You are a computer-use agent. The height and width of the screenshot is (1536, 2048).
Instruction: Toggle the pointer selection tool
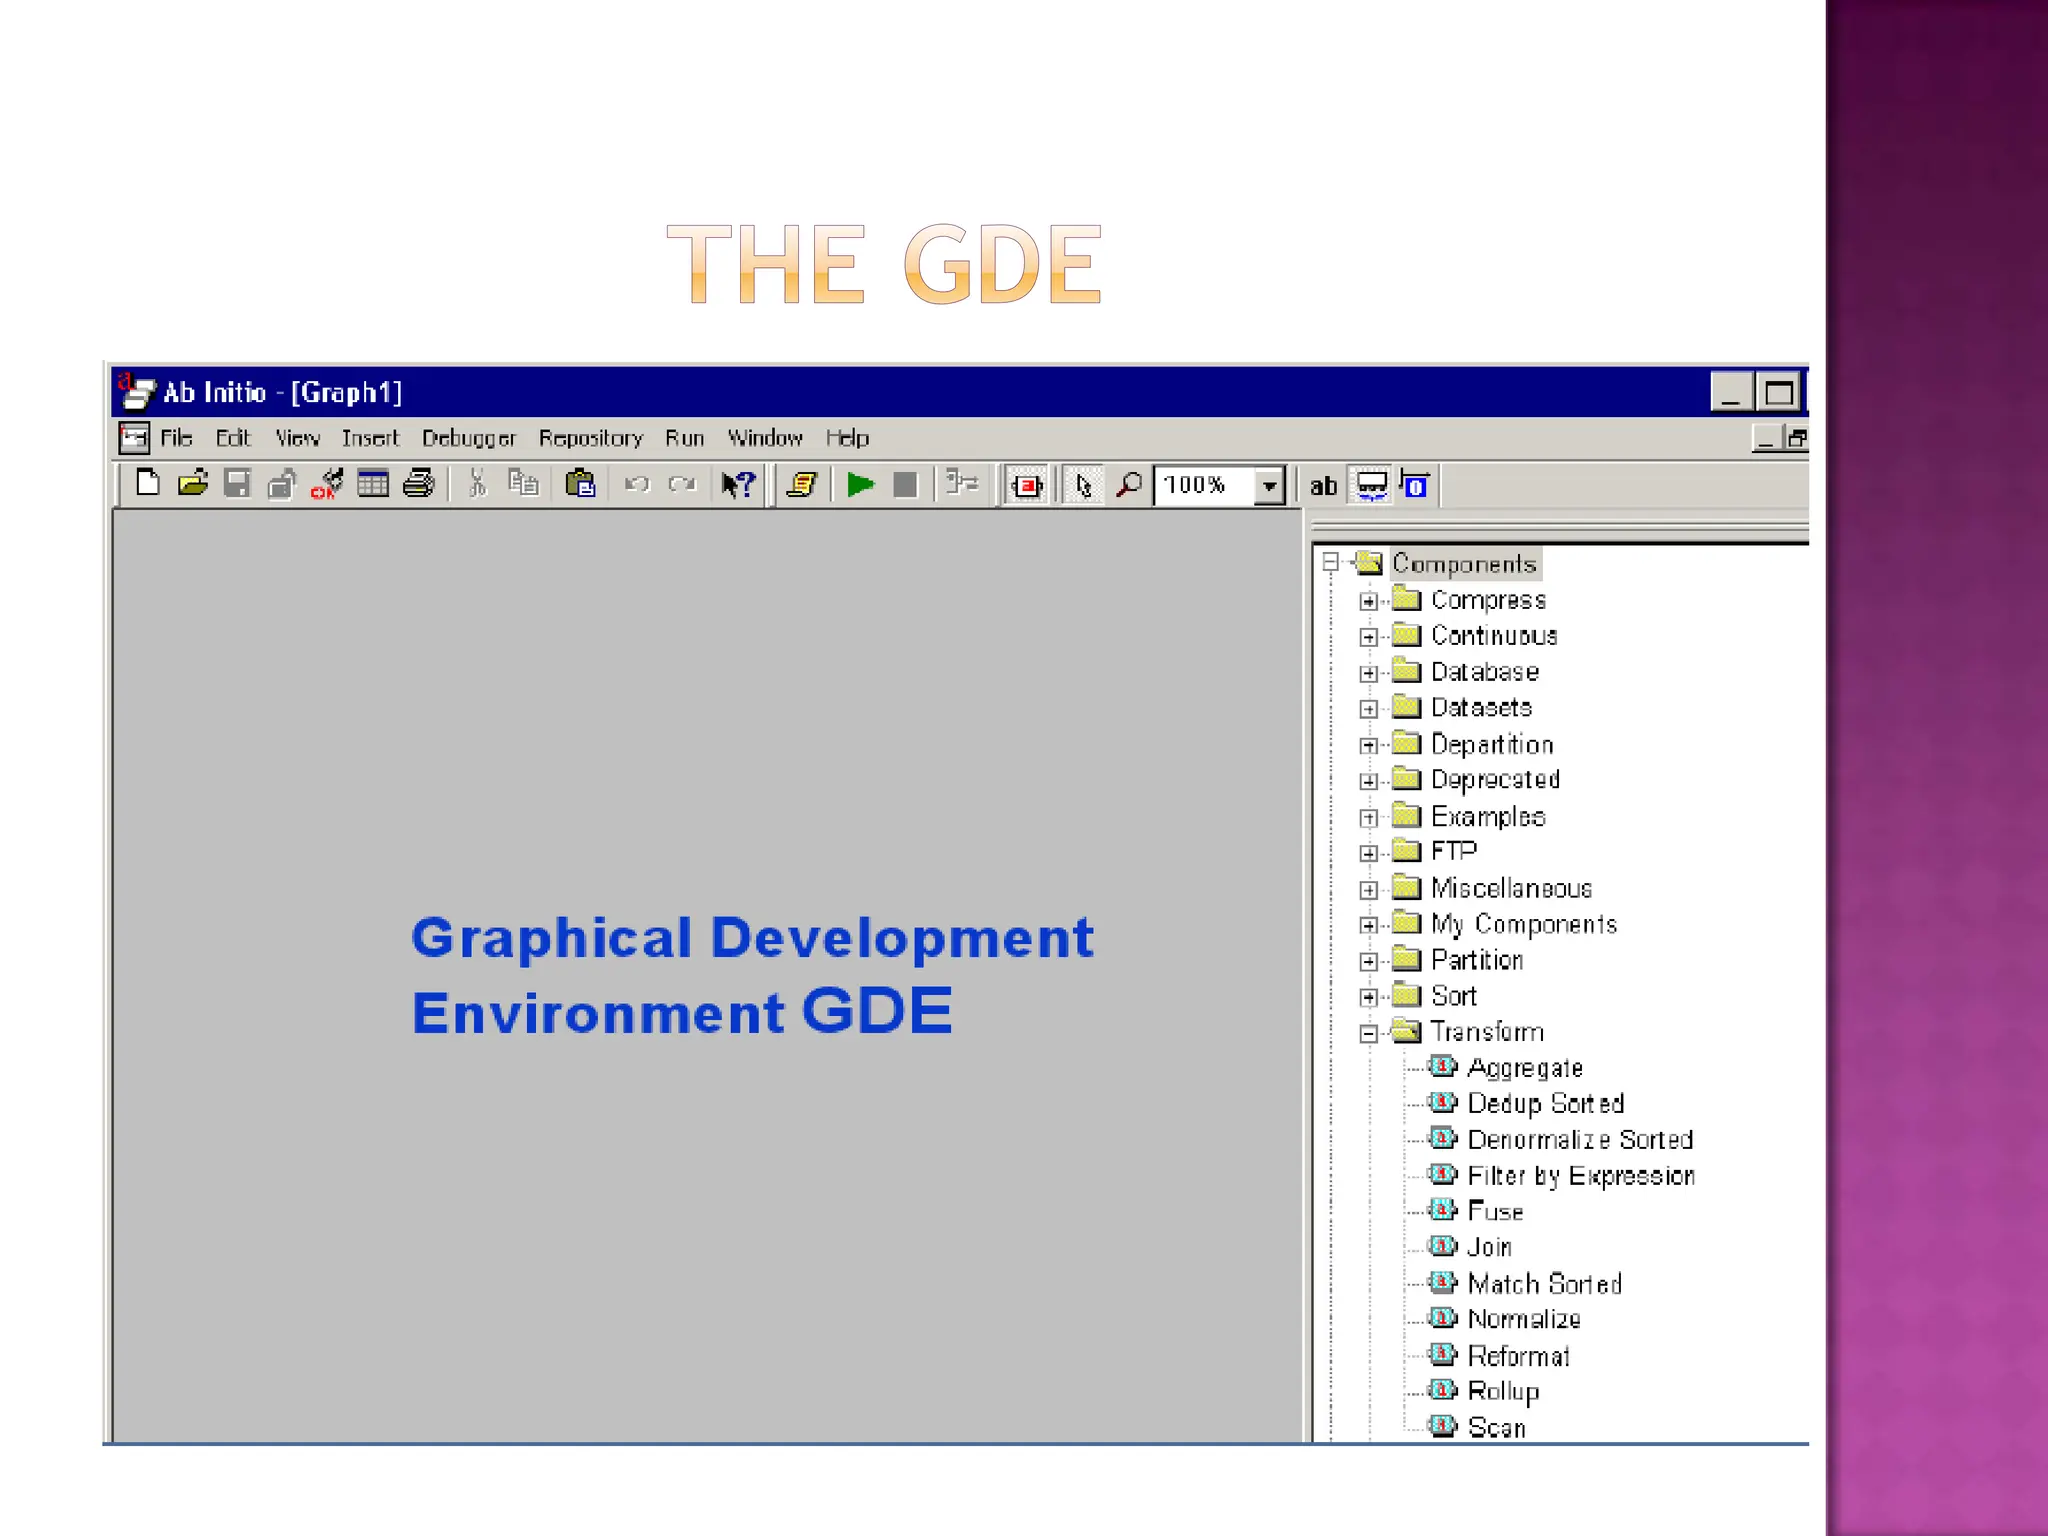(1083, 486)
